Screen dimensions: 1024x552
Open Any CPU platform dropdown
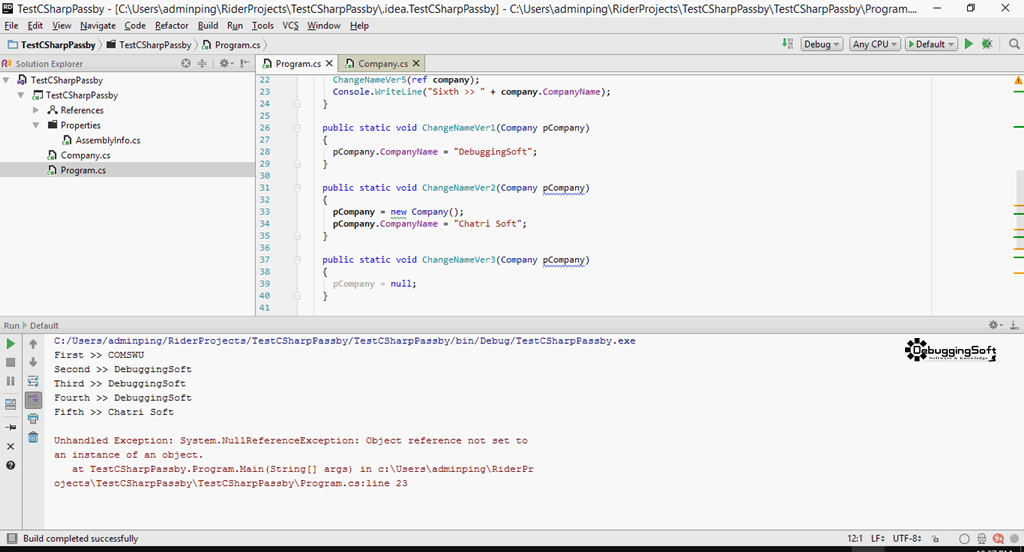pos(875,44)
